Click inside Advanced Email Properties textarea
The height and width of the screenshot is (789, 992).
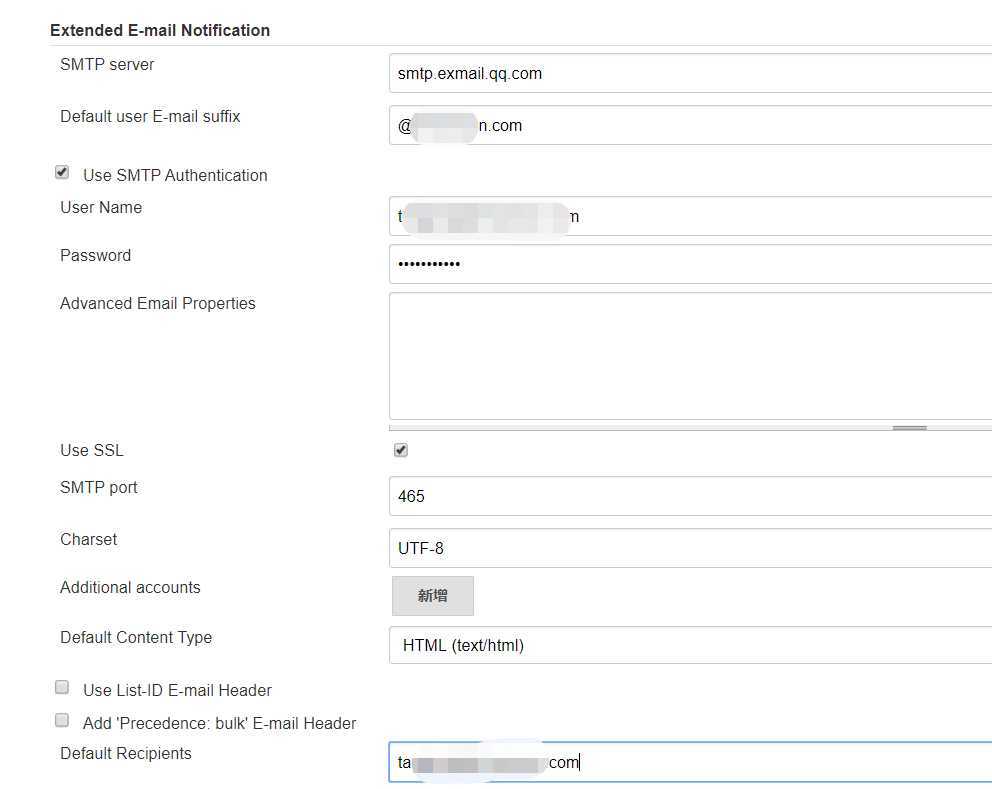690,355
